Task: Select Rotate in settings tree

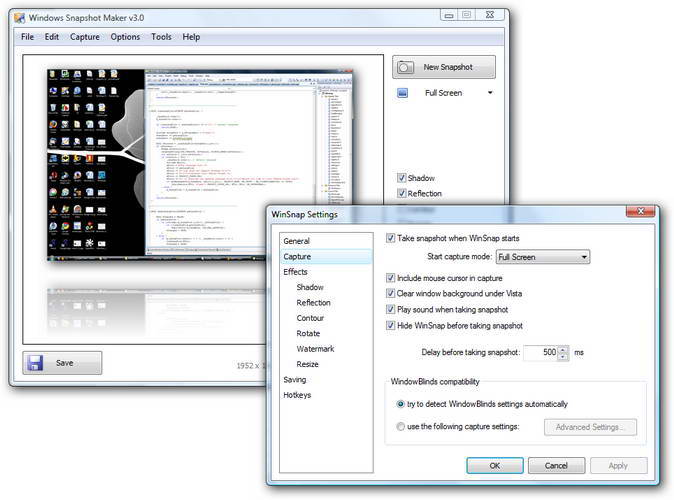Action: point(308,334)
